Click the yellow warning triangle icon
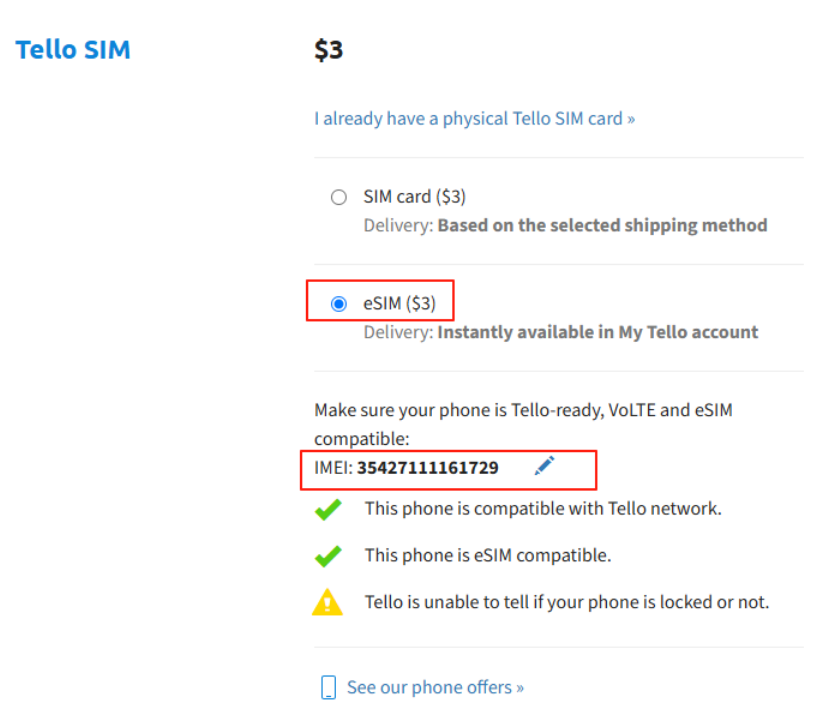This screenshot has width=824, height=706. (x=327, y=602)
